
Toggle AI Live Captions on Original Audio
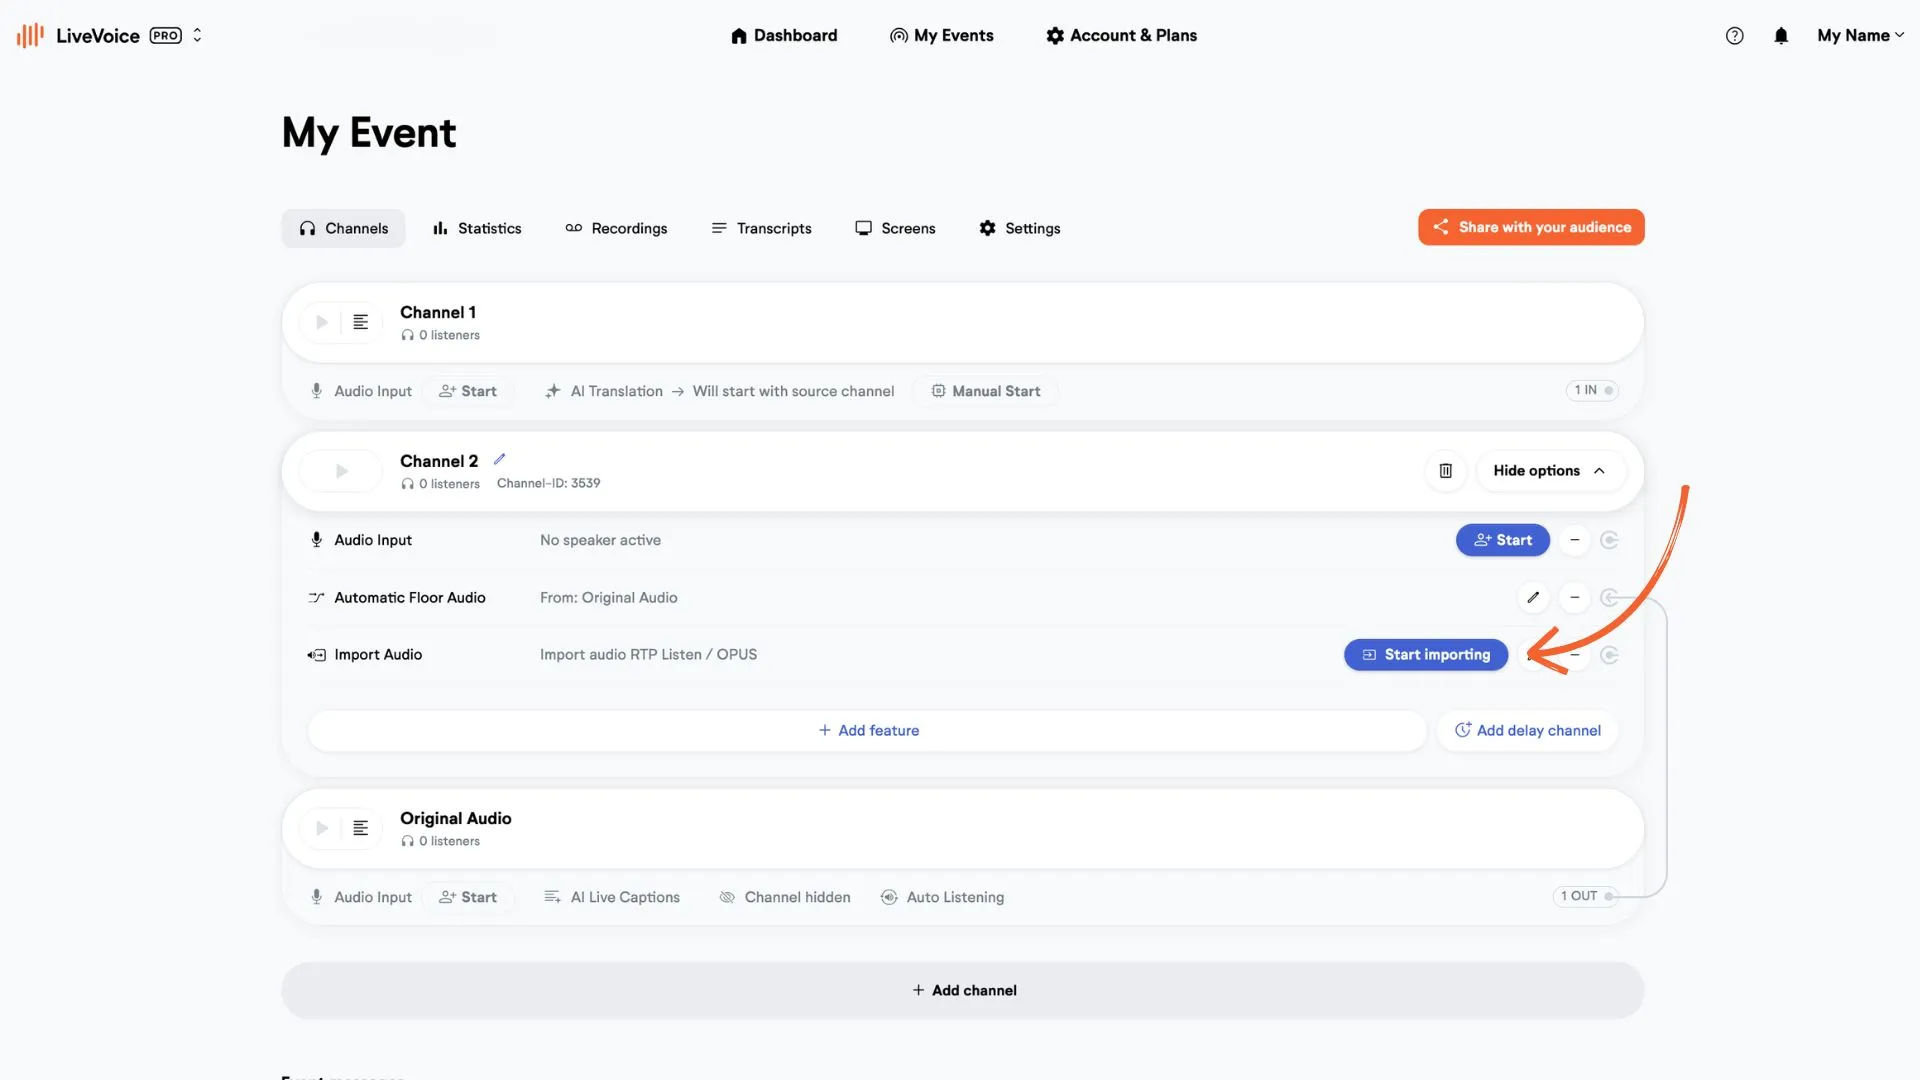click(611, 897)
